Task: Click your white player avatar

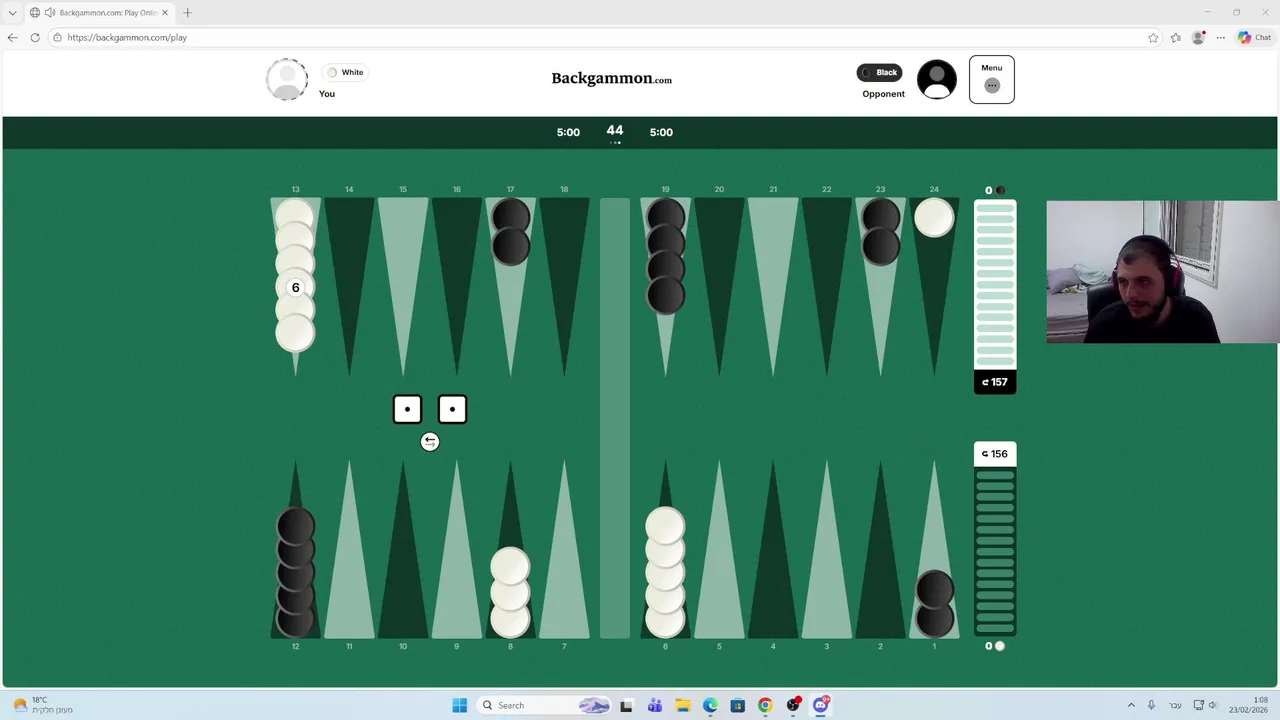Action: 287,80
